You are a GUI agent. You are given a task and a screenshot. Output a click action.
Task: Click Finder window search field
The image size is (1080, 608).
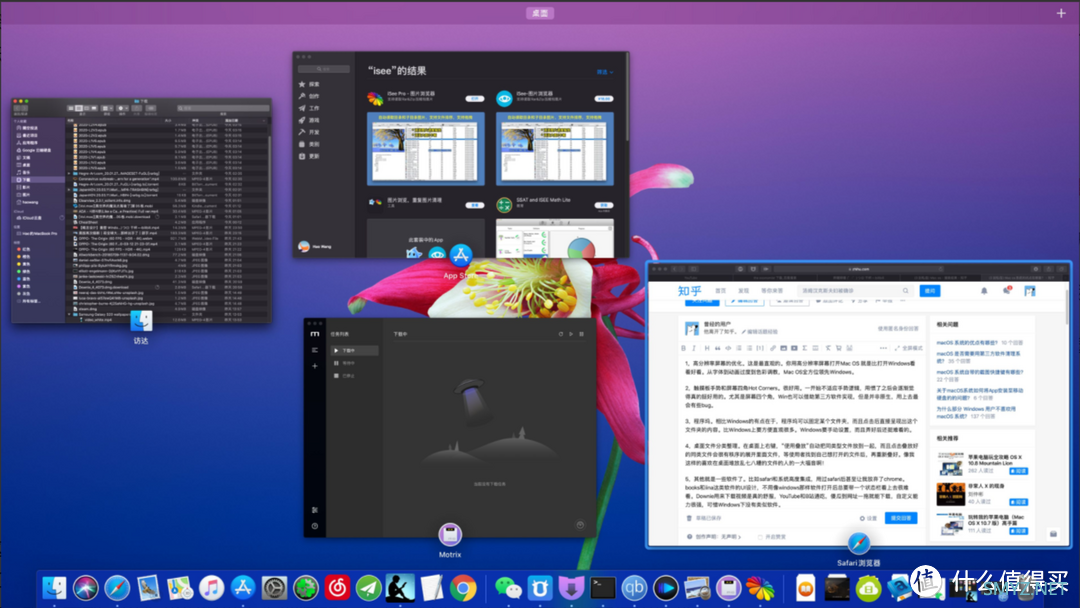click(x=223, y=108)
